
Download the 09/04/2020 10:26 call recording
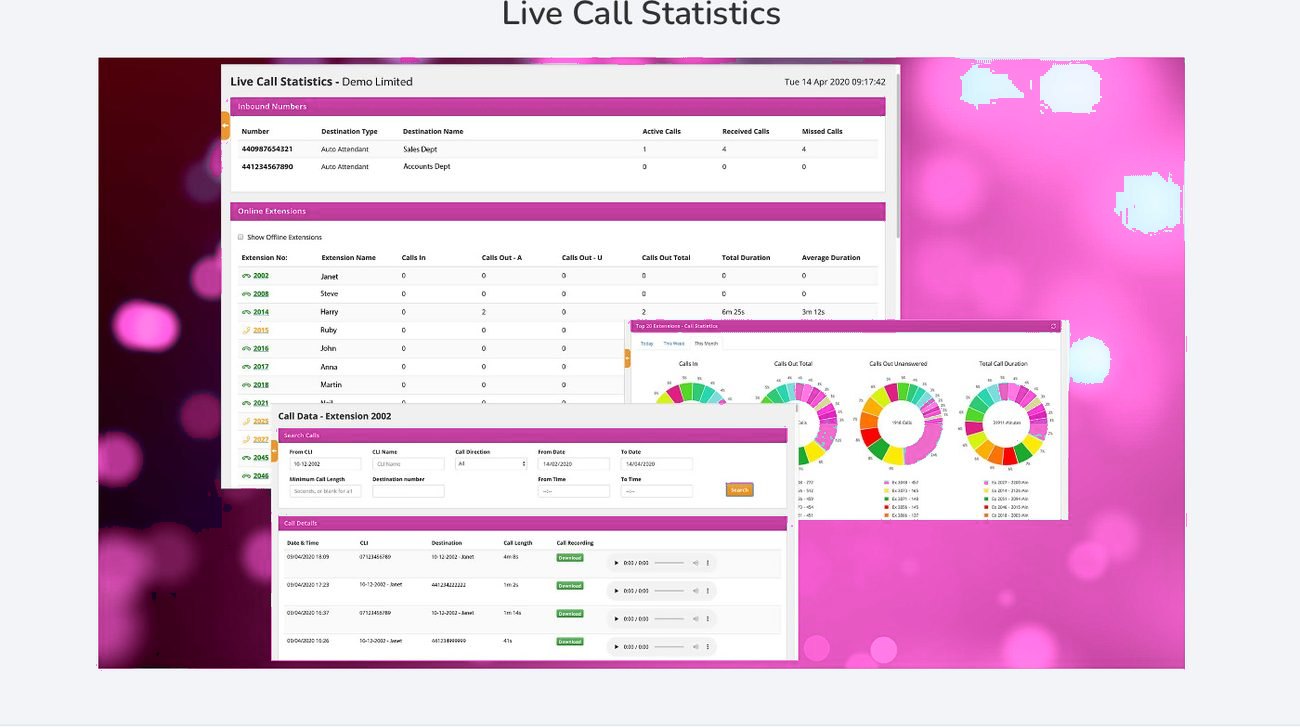[x=570, y=642]
